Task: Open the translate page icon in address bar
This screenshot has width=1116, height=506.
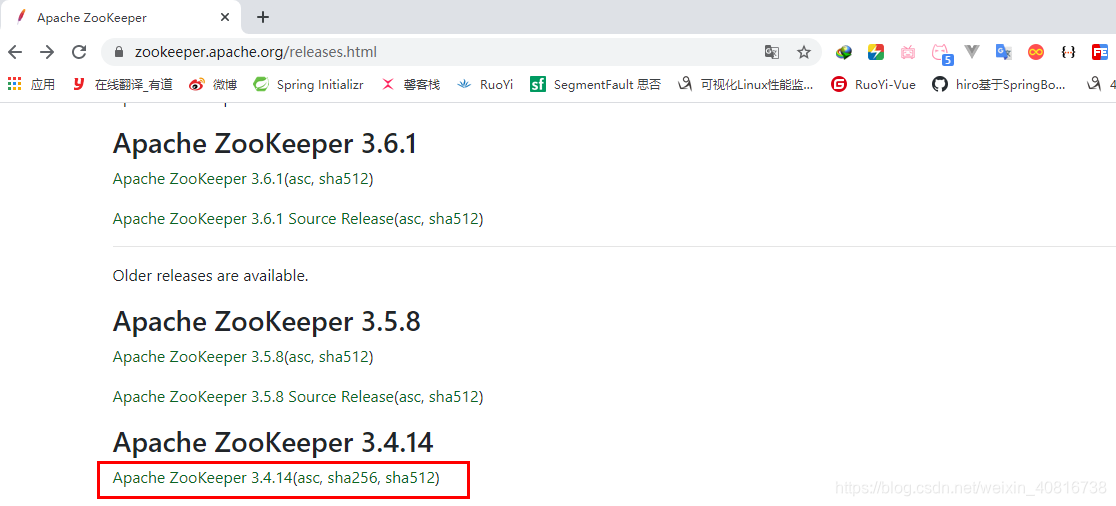Action: click(772, 52)
